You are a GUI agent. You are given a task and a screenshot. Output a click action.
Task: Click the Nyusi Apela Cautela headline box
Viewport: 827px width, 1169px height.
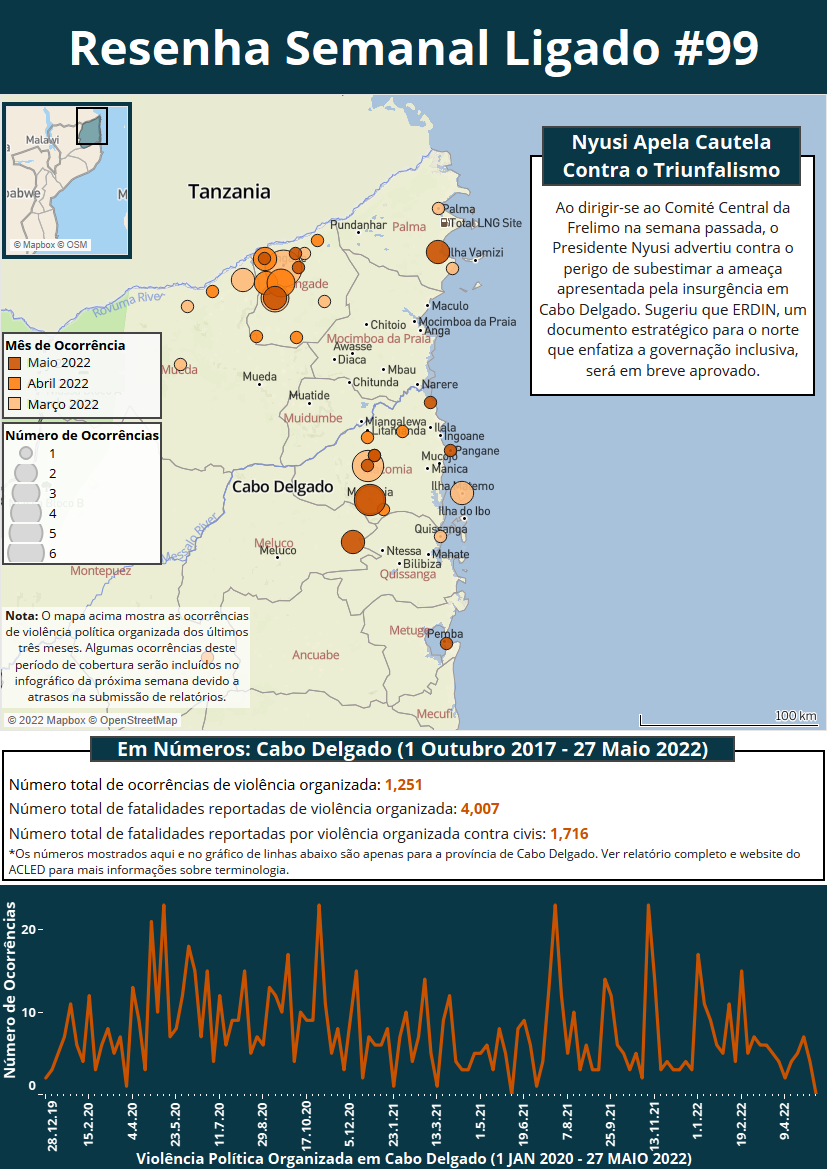pyautogui.click(x=671, y=156)
